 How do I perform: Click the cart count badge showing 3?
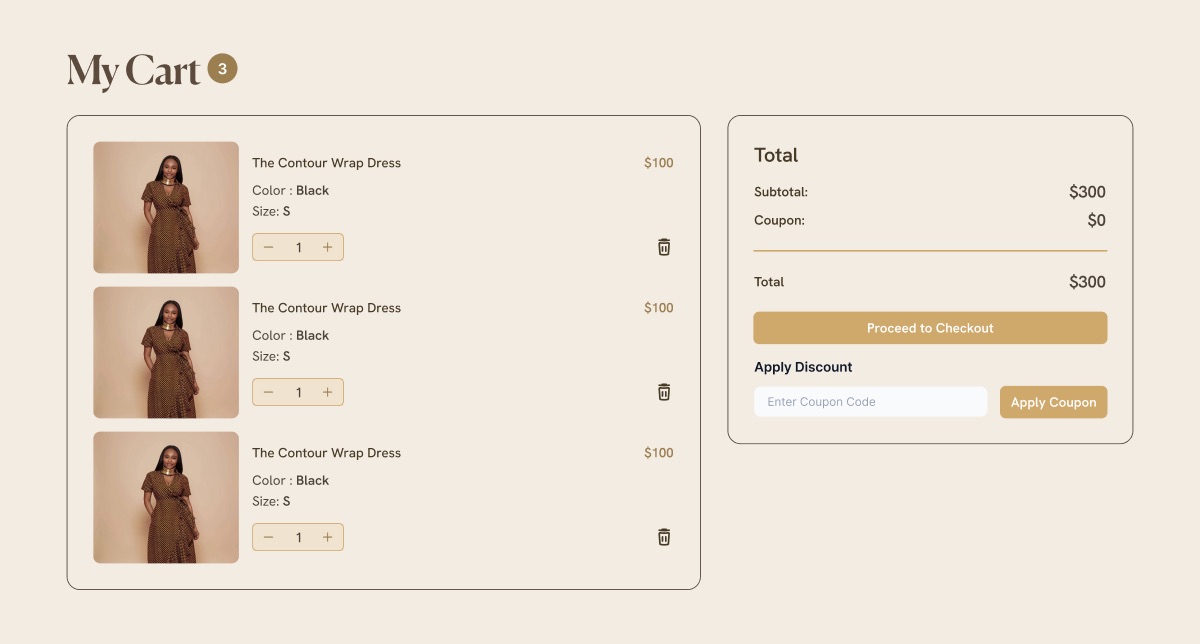(222, 69)
